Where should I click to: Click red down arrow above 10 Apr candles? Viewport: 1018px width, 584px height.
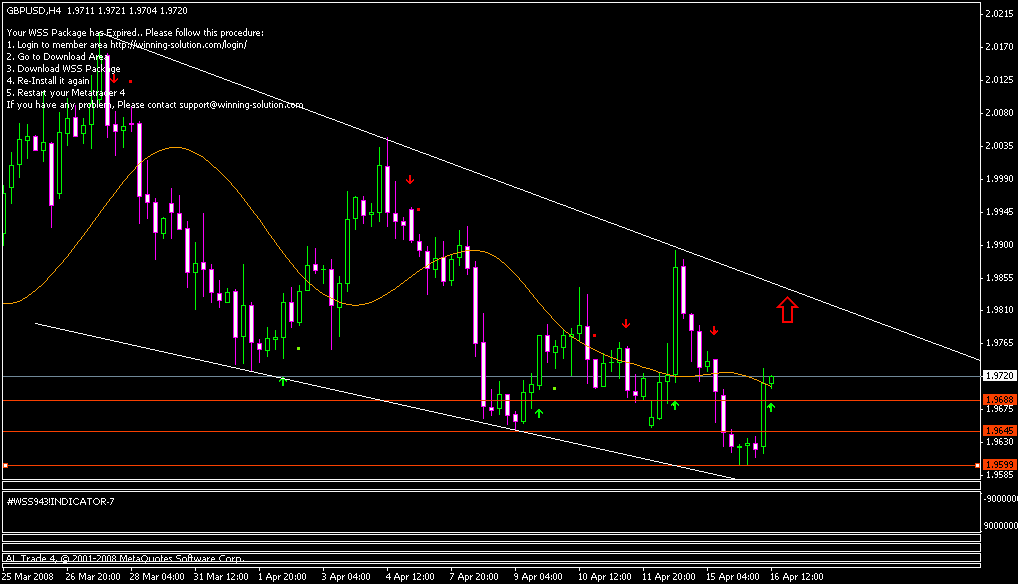[626, 323]
